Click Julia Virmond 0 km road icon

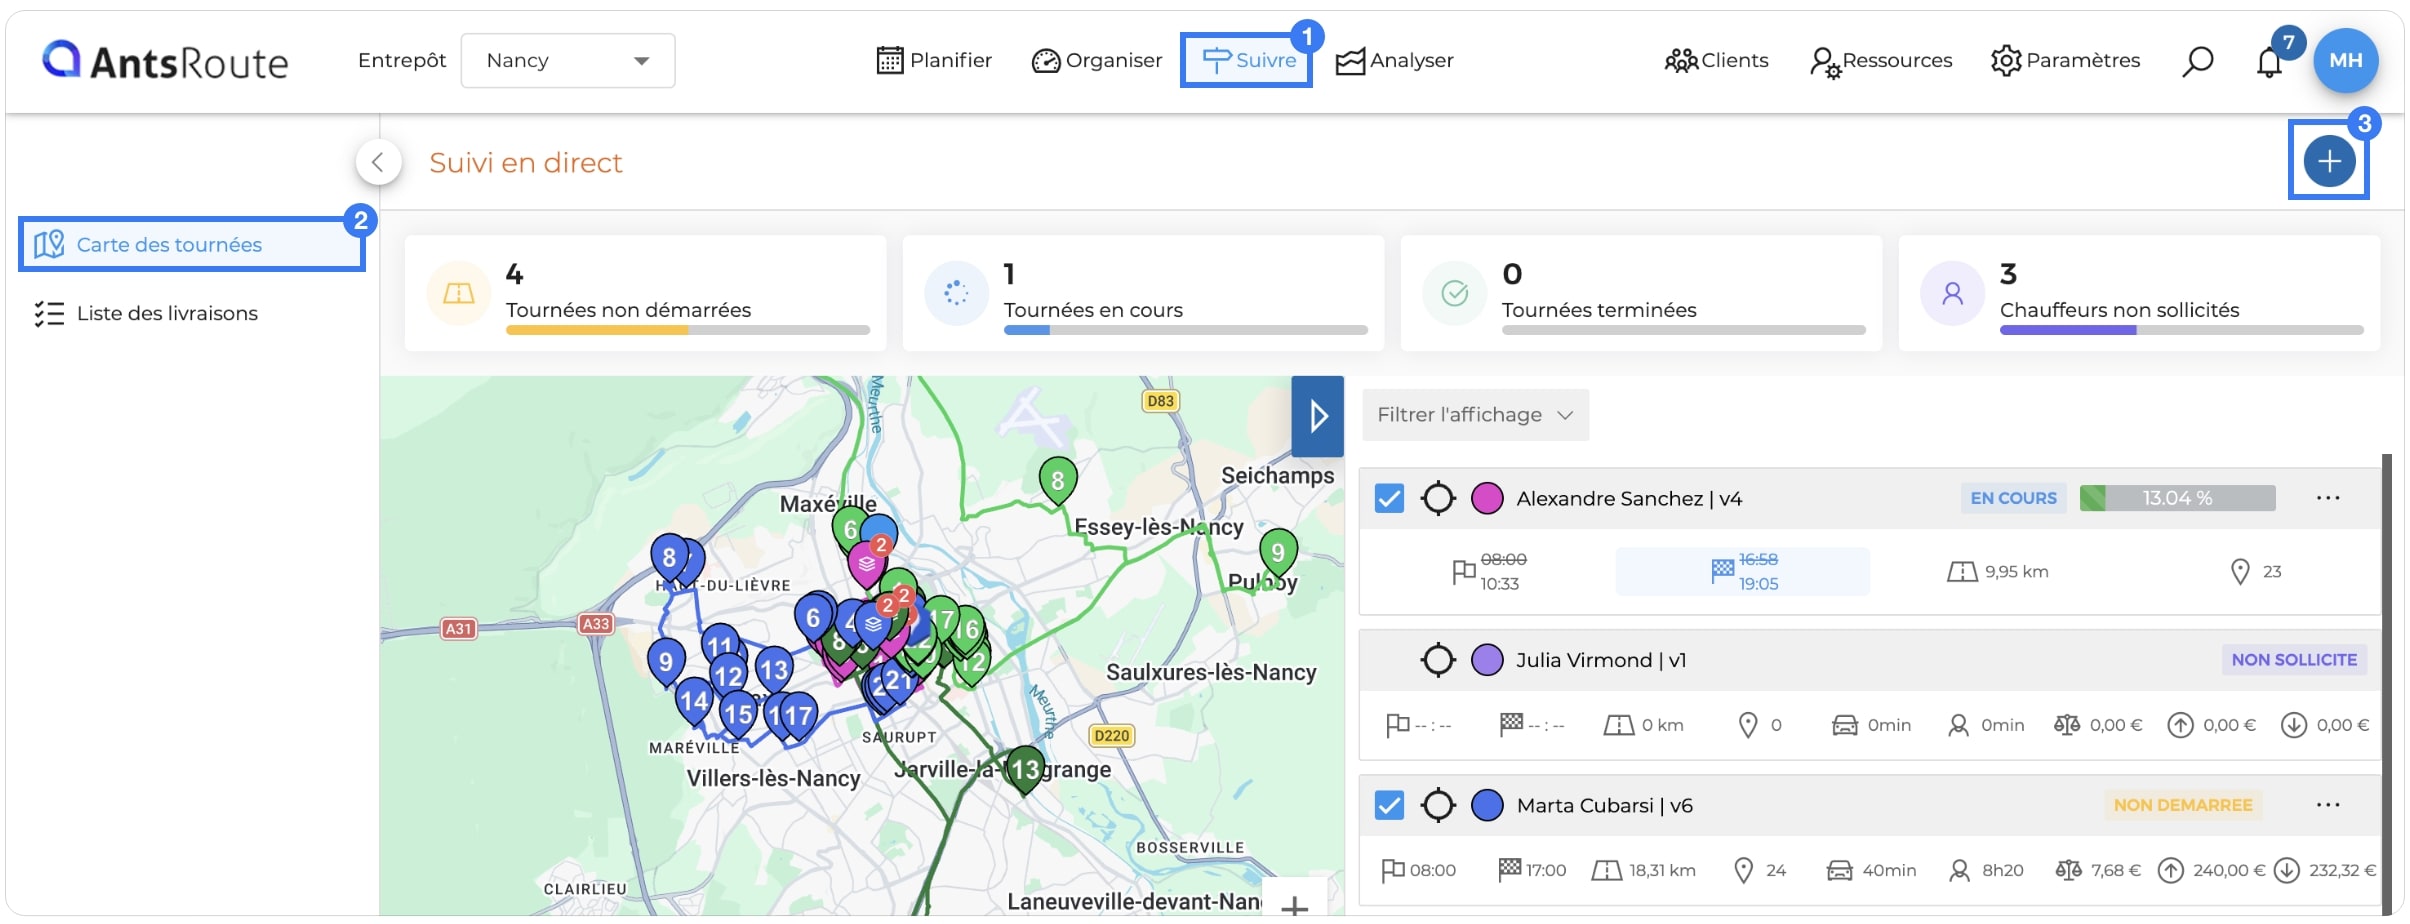click(1618, 725)
